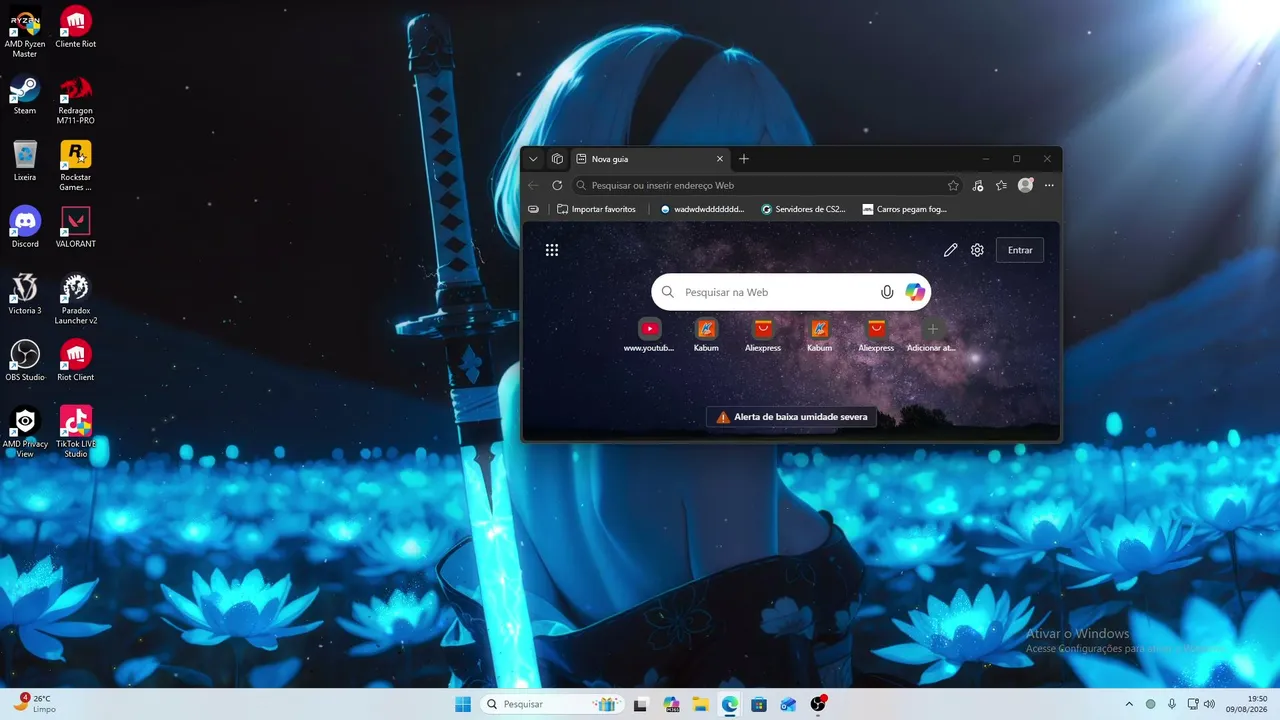Click the system tray microphone icon
The width and height of the screenshot is (1280, 720).
click(1171, 704)
